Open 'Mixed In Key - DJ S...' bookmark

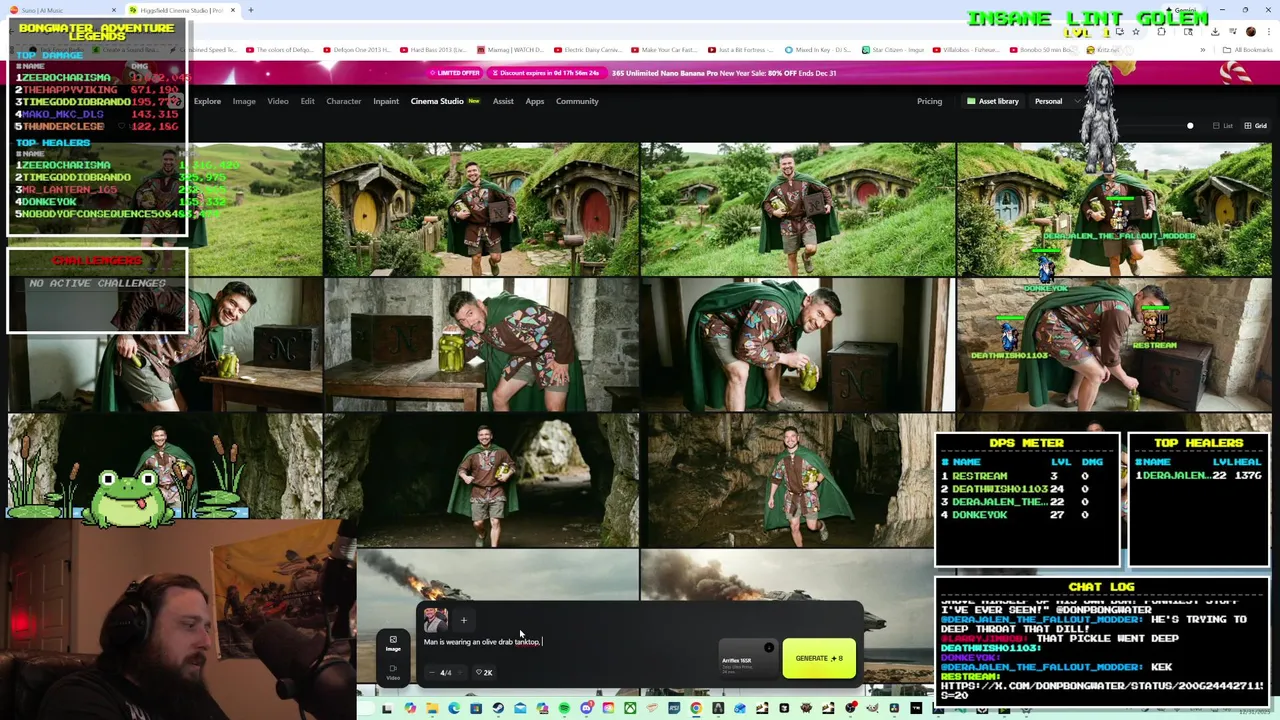click(816, 49)
